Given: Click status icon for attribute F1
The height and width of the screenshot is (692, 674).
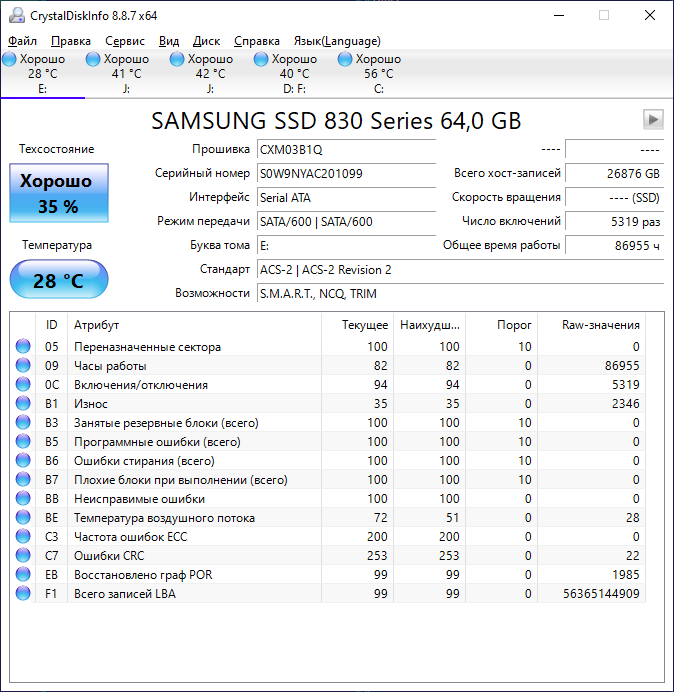Looking at the screenshot, I should coord(23,593).
